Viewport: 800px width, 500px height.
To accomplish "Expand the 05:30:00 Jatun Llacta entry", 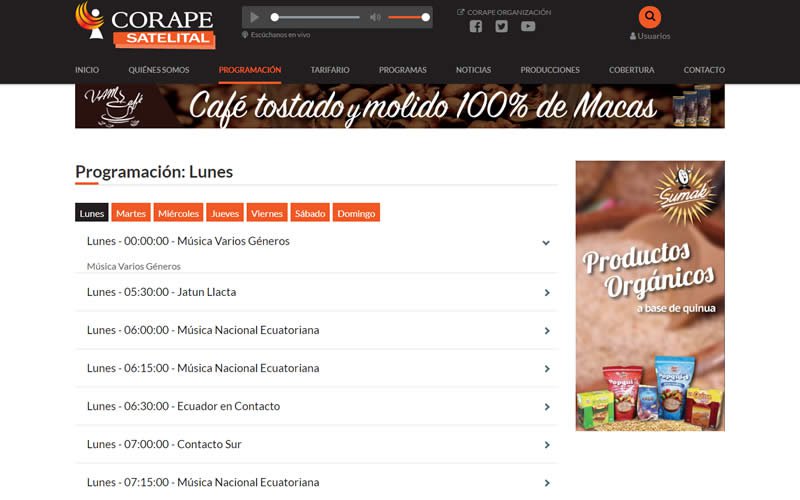I will [547, 293].
